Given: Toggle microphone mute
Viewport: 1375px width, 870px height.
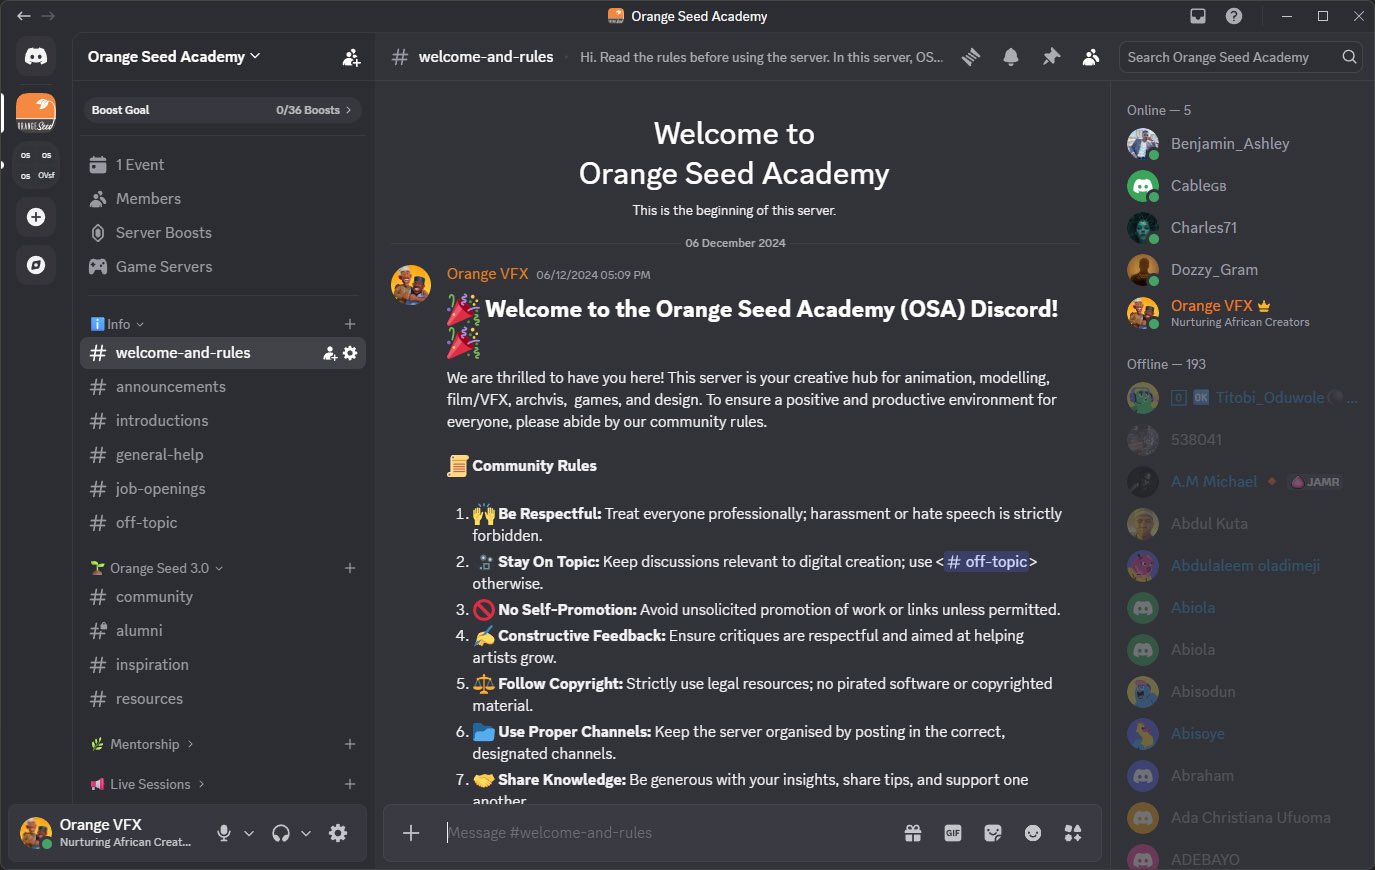Looking at the screenshot, I should [224, 833].
